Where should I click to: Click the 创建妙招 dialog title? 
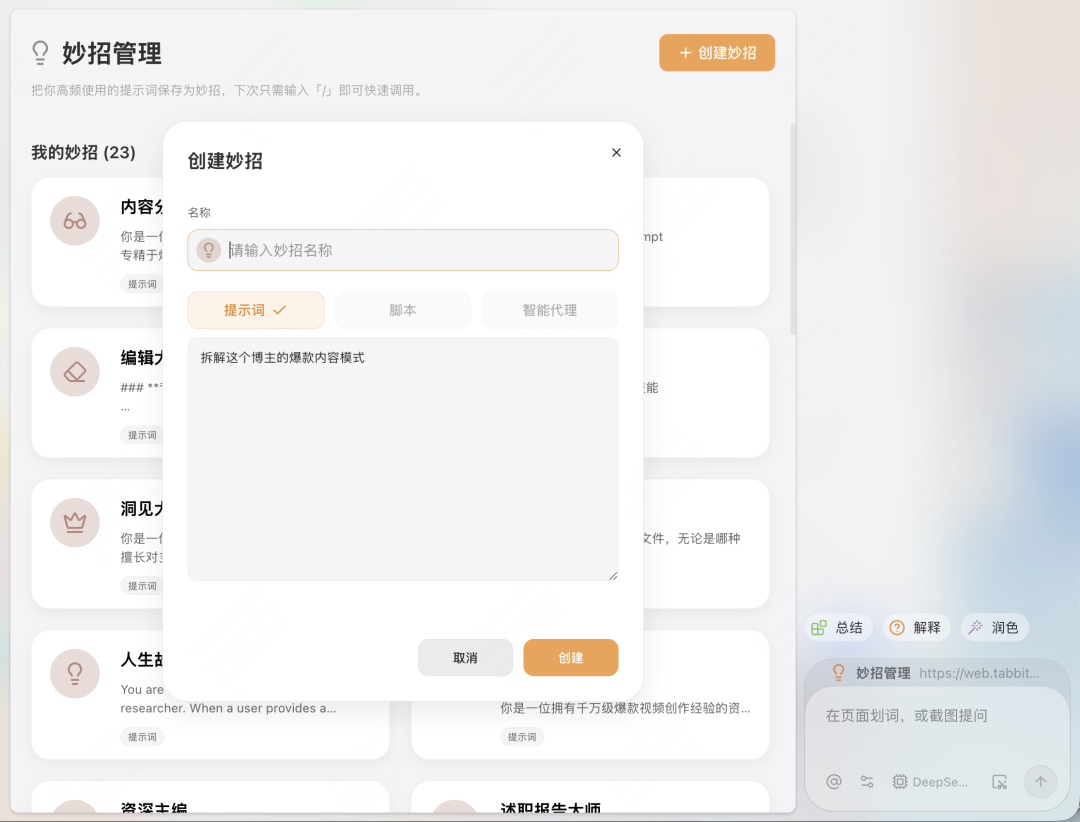[x=225, y=161]
